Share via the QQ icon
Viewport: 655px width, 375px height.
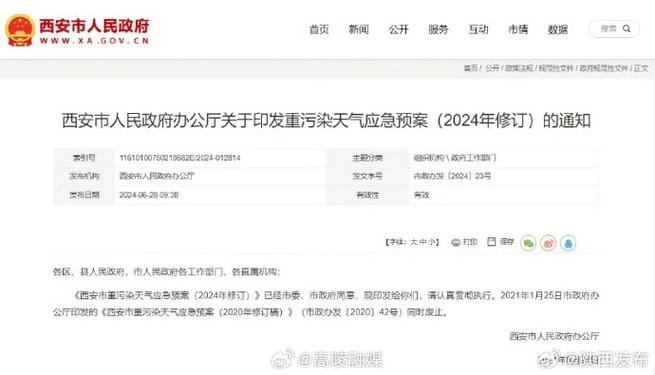(x=568, y=243)
